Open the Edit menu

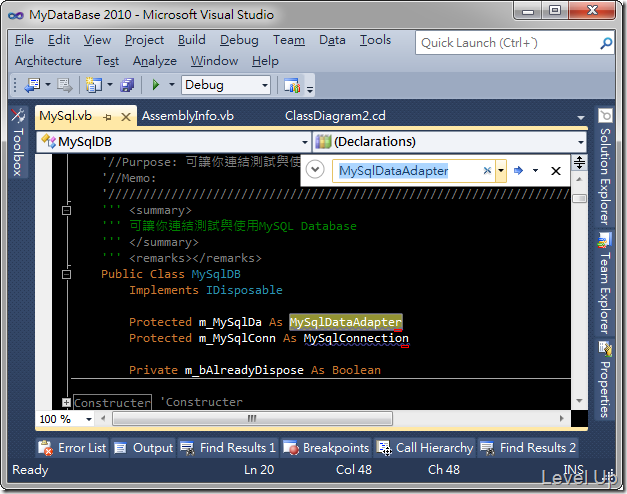click(59, 40)
